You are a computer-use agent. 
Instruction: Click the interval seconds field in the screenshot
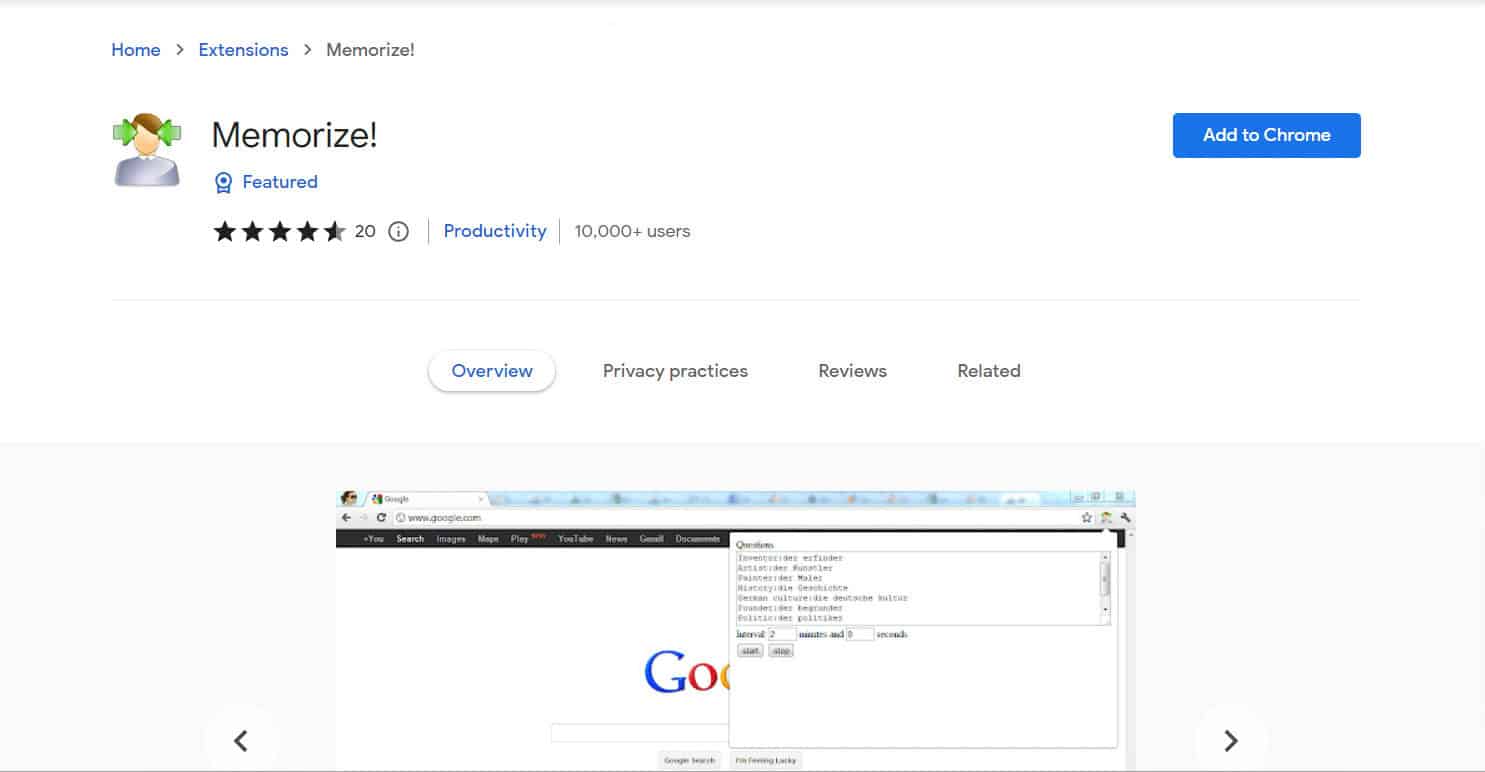pos(859,634)
